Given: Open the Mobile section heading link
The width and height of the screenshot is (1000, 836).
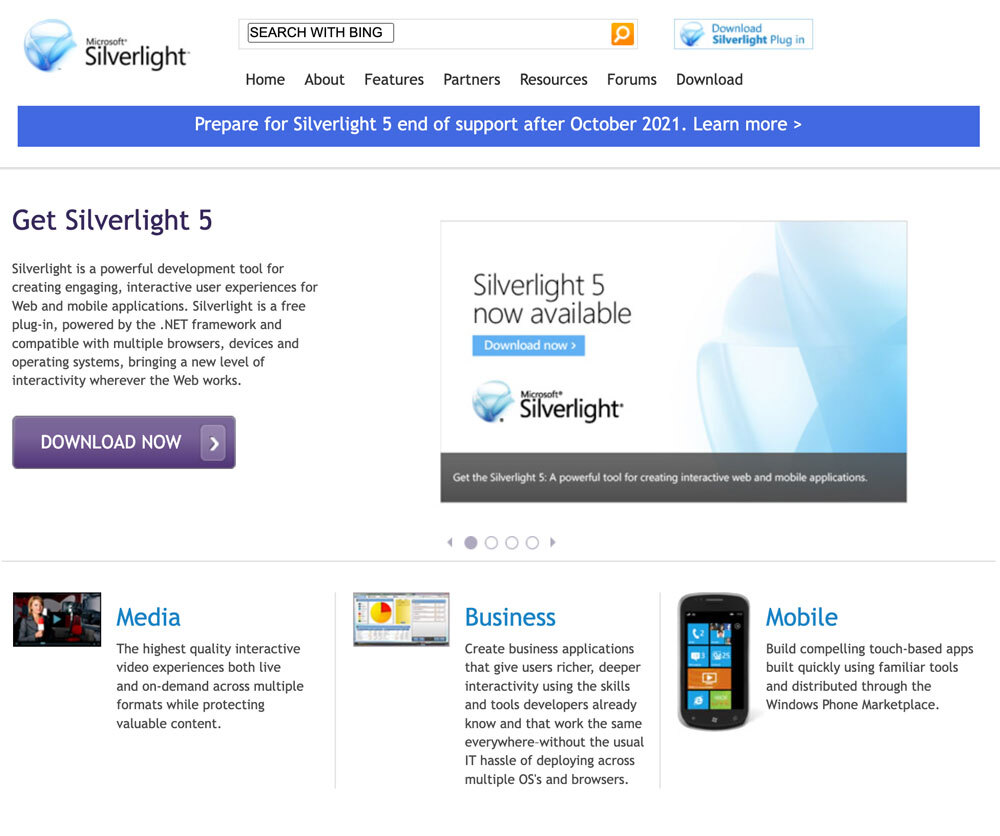Looking at the screenshot, I should pos(802,617).
